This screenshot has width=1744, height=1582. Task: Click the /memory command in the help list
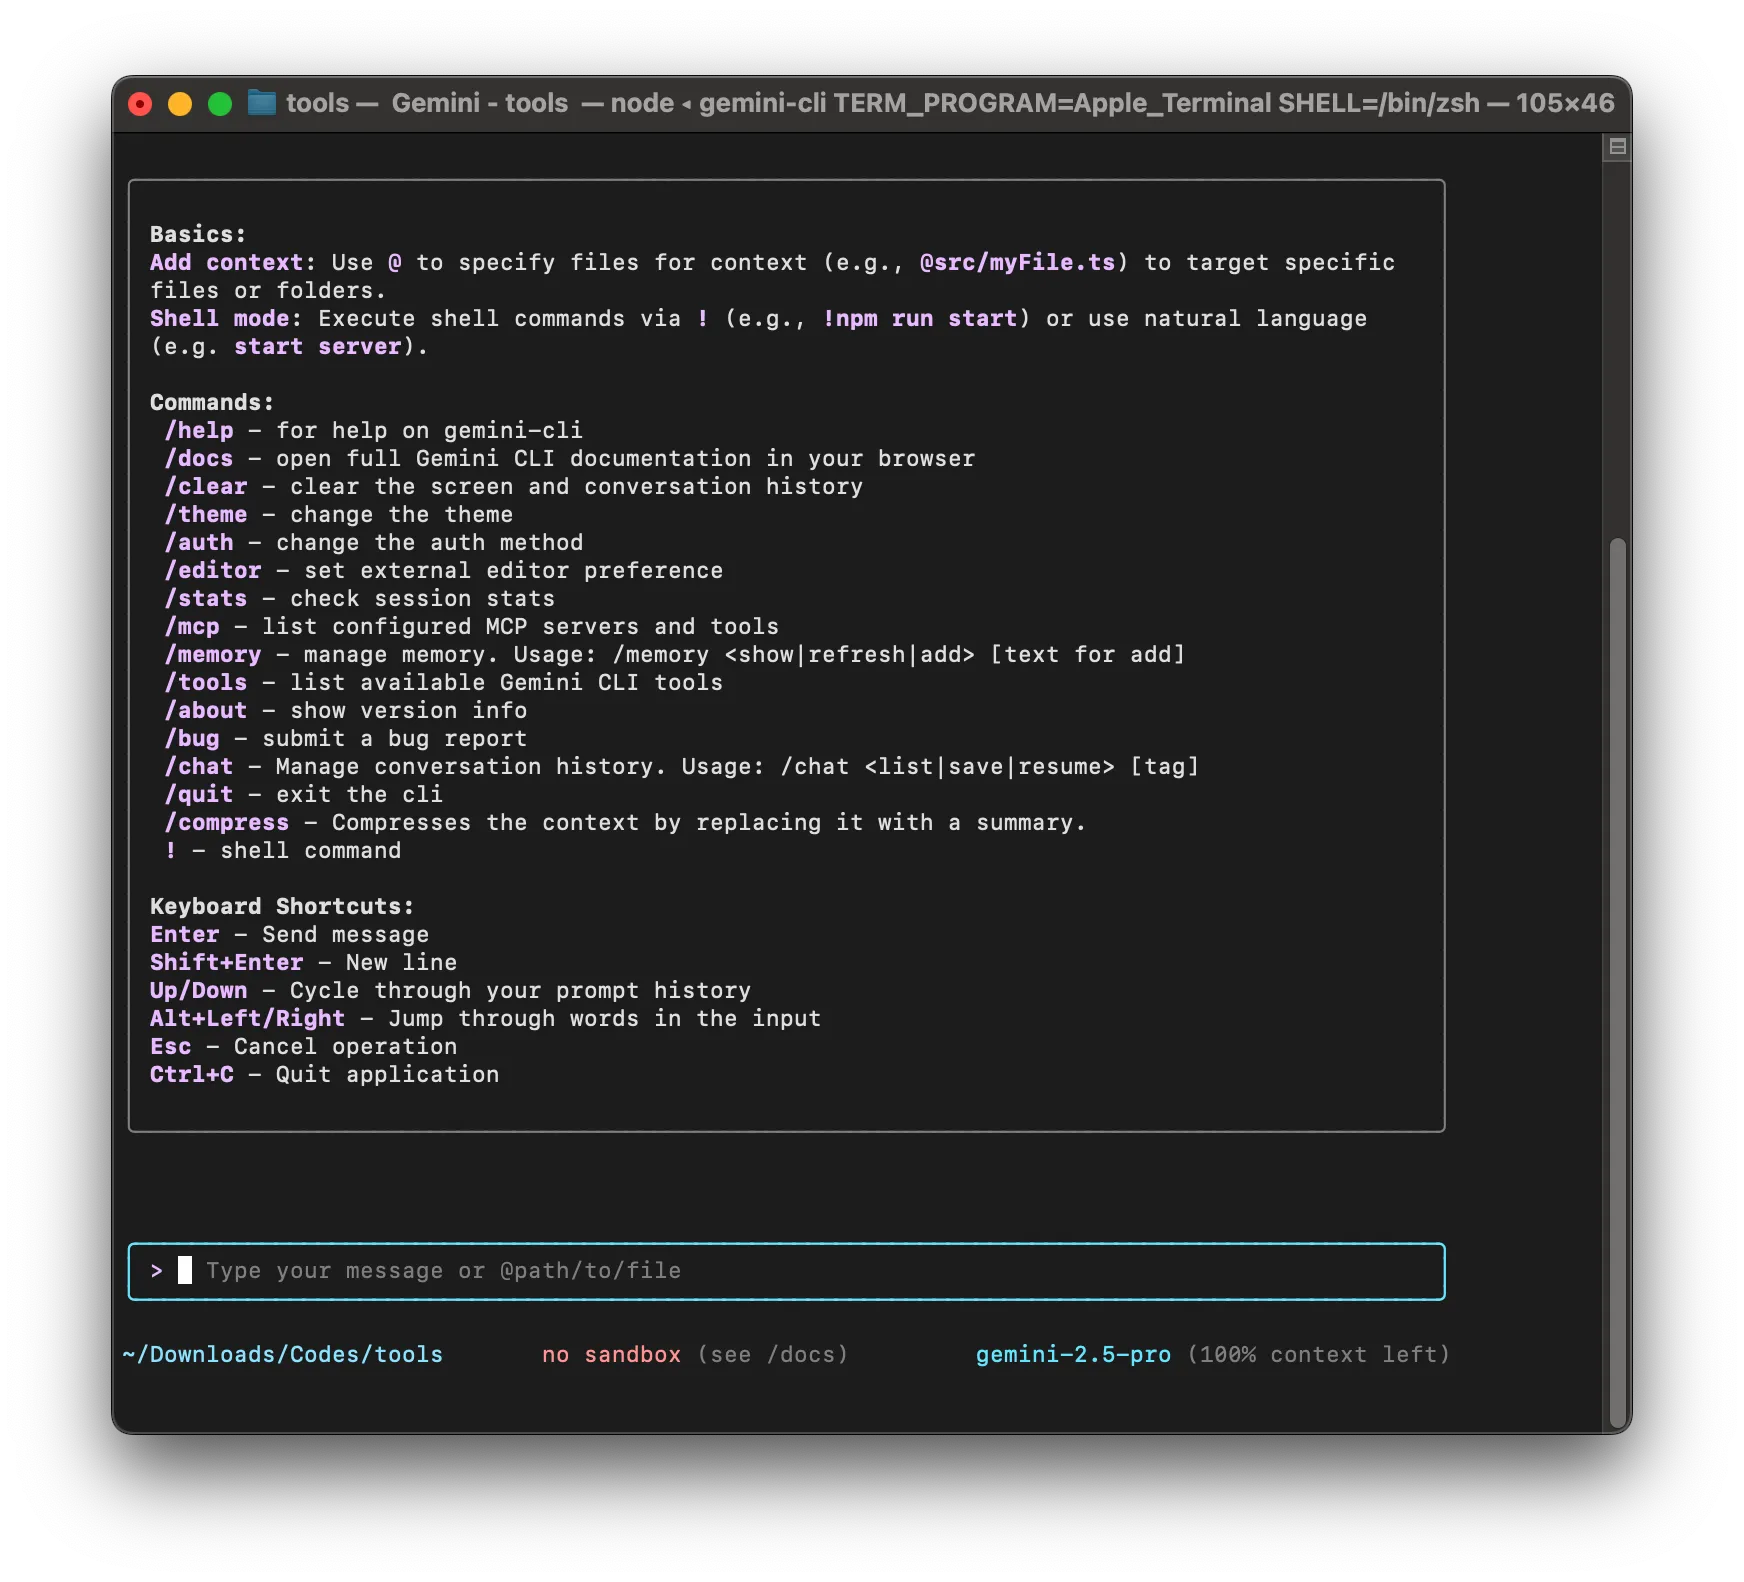point(213,654)
